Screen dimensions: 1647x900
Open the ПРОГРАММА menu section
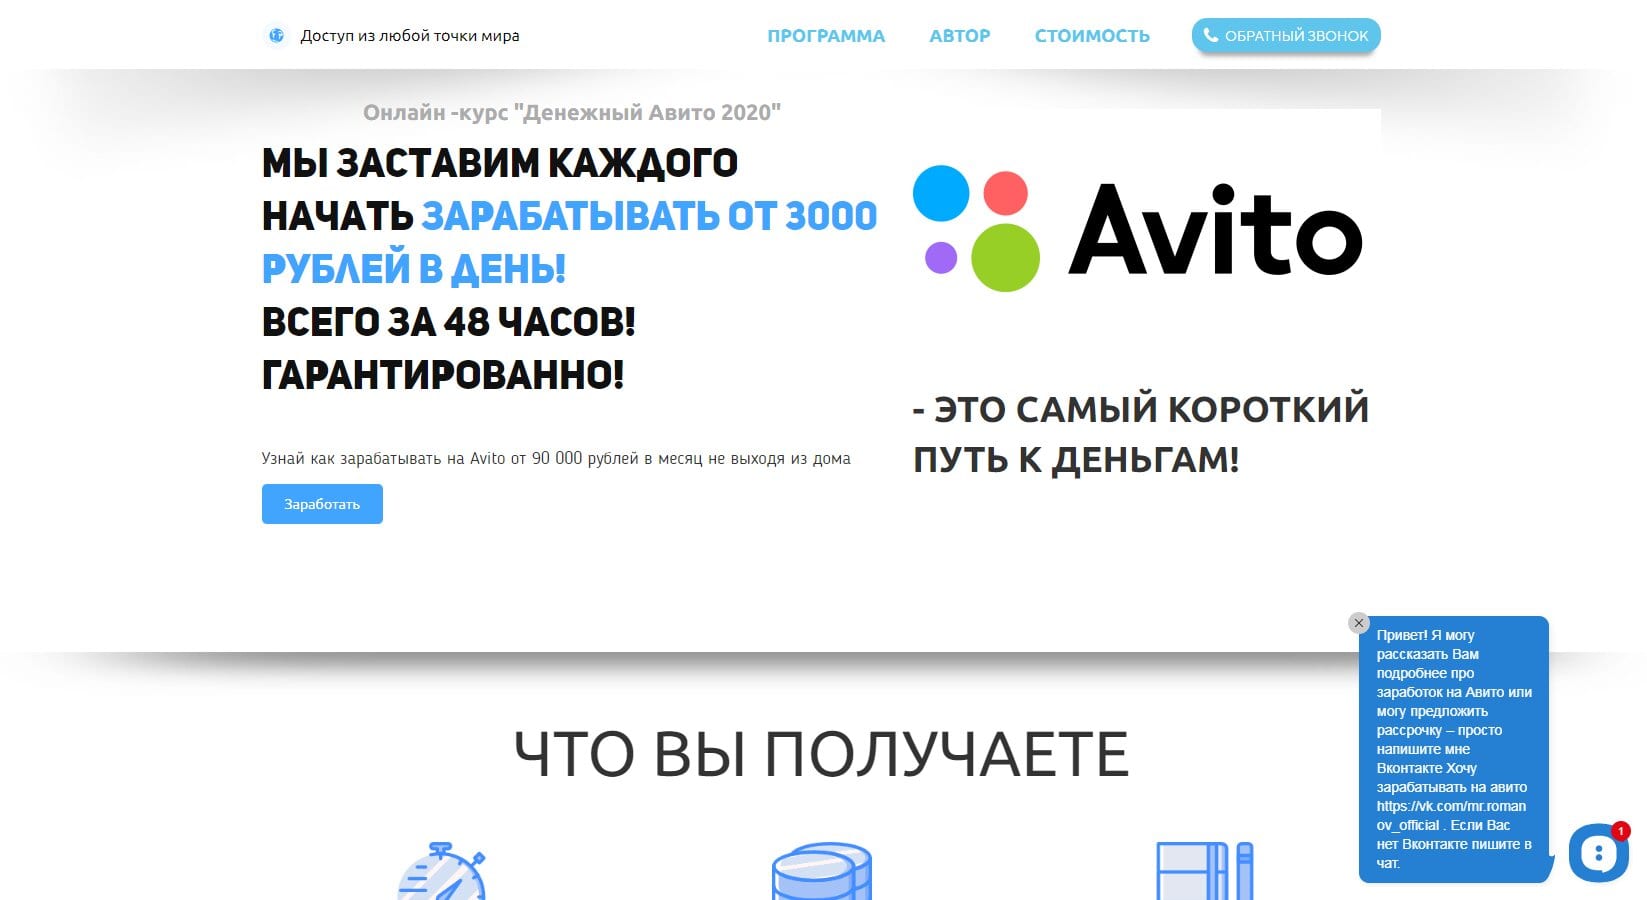point(826,36)
